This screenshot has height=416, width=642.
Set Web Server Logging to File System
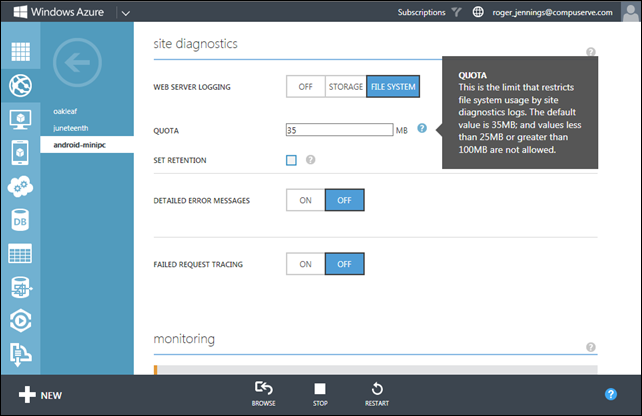coord(393,86)
